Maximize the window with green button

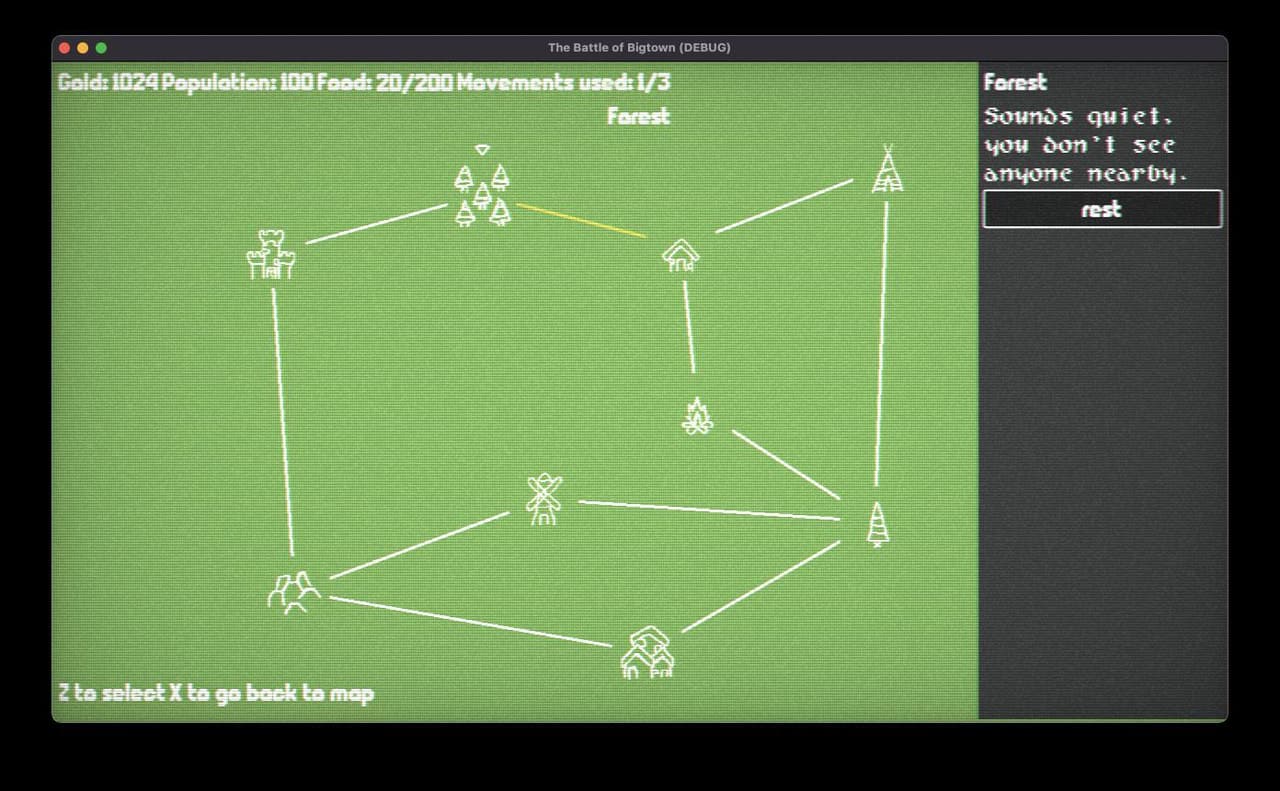[101, 47]
